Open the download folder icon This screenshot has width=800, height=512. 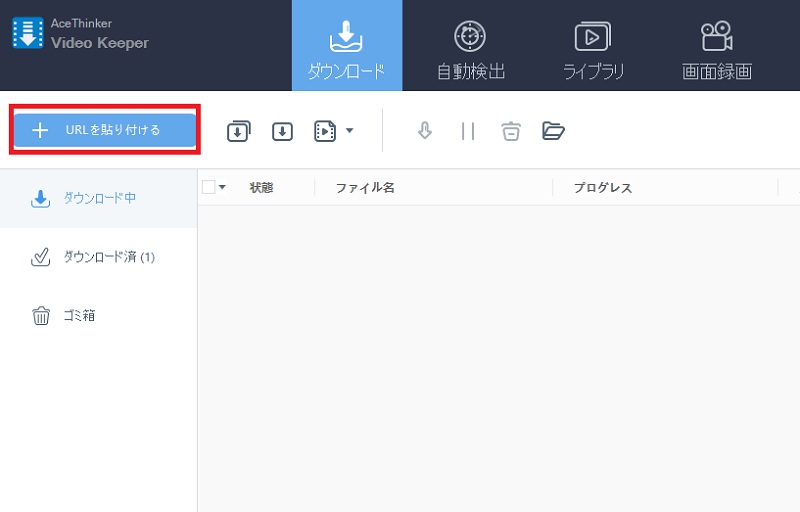[x=553, y=131]
